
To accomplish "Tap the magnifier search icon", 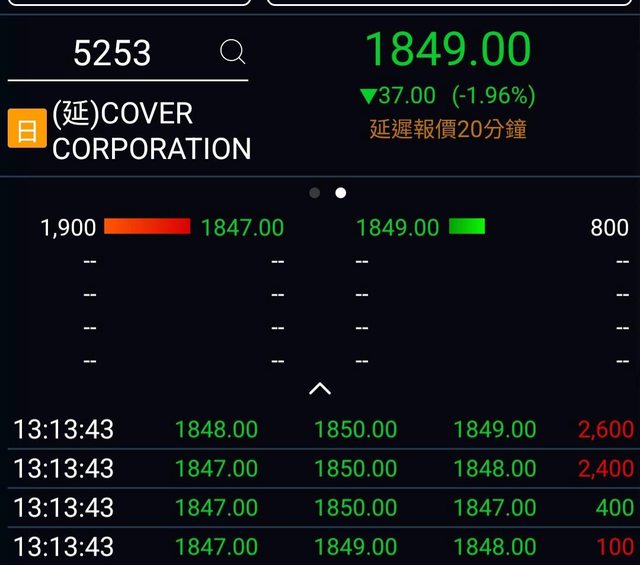I will (x=232, y=52).
